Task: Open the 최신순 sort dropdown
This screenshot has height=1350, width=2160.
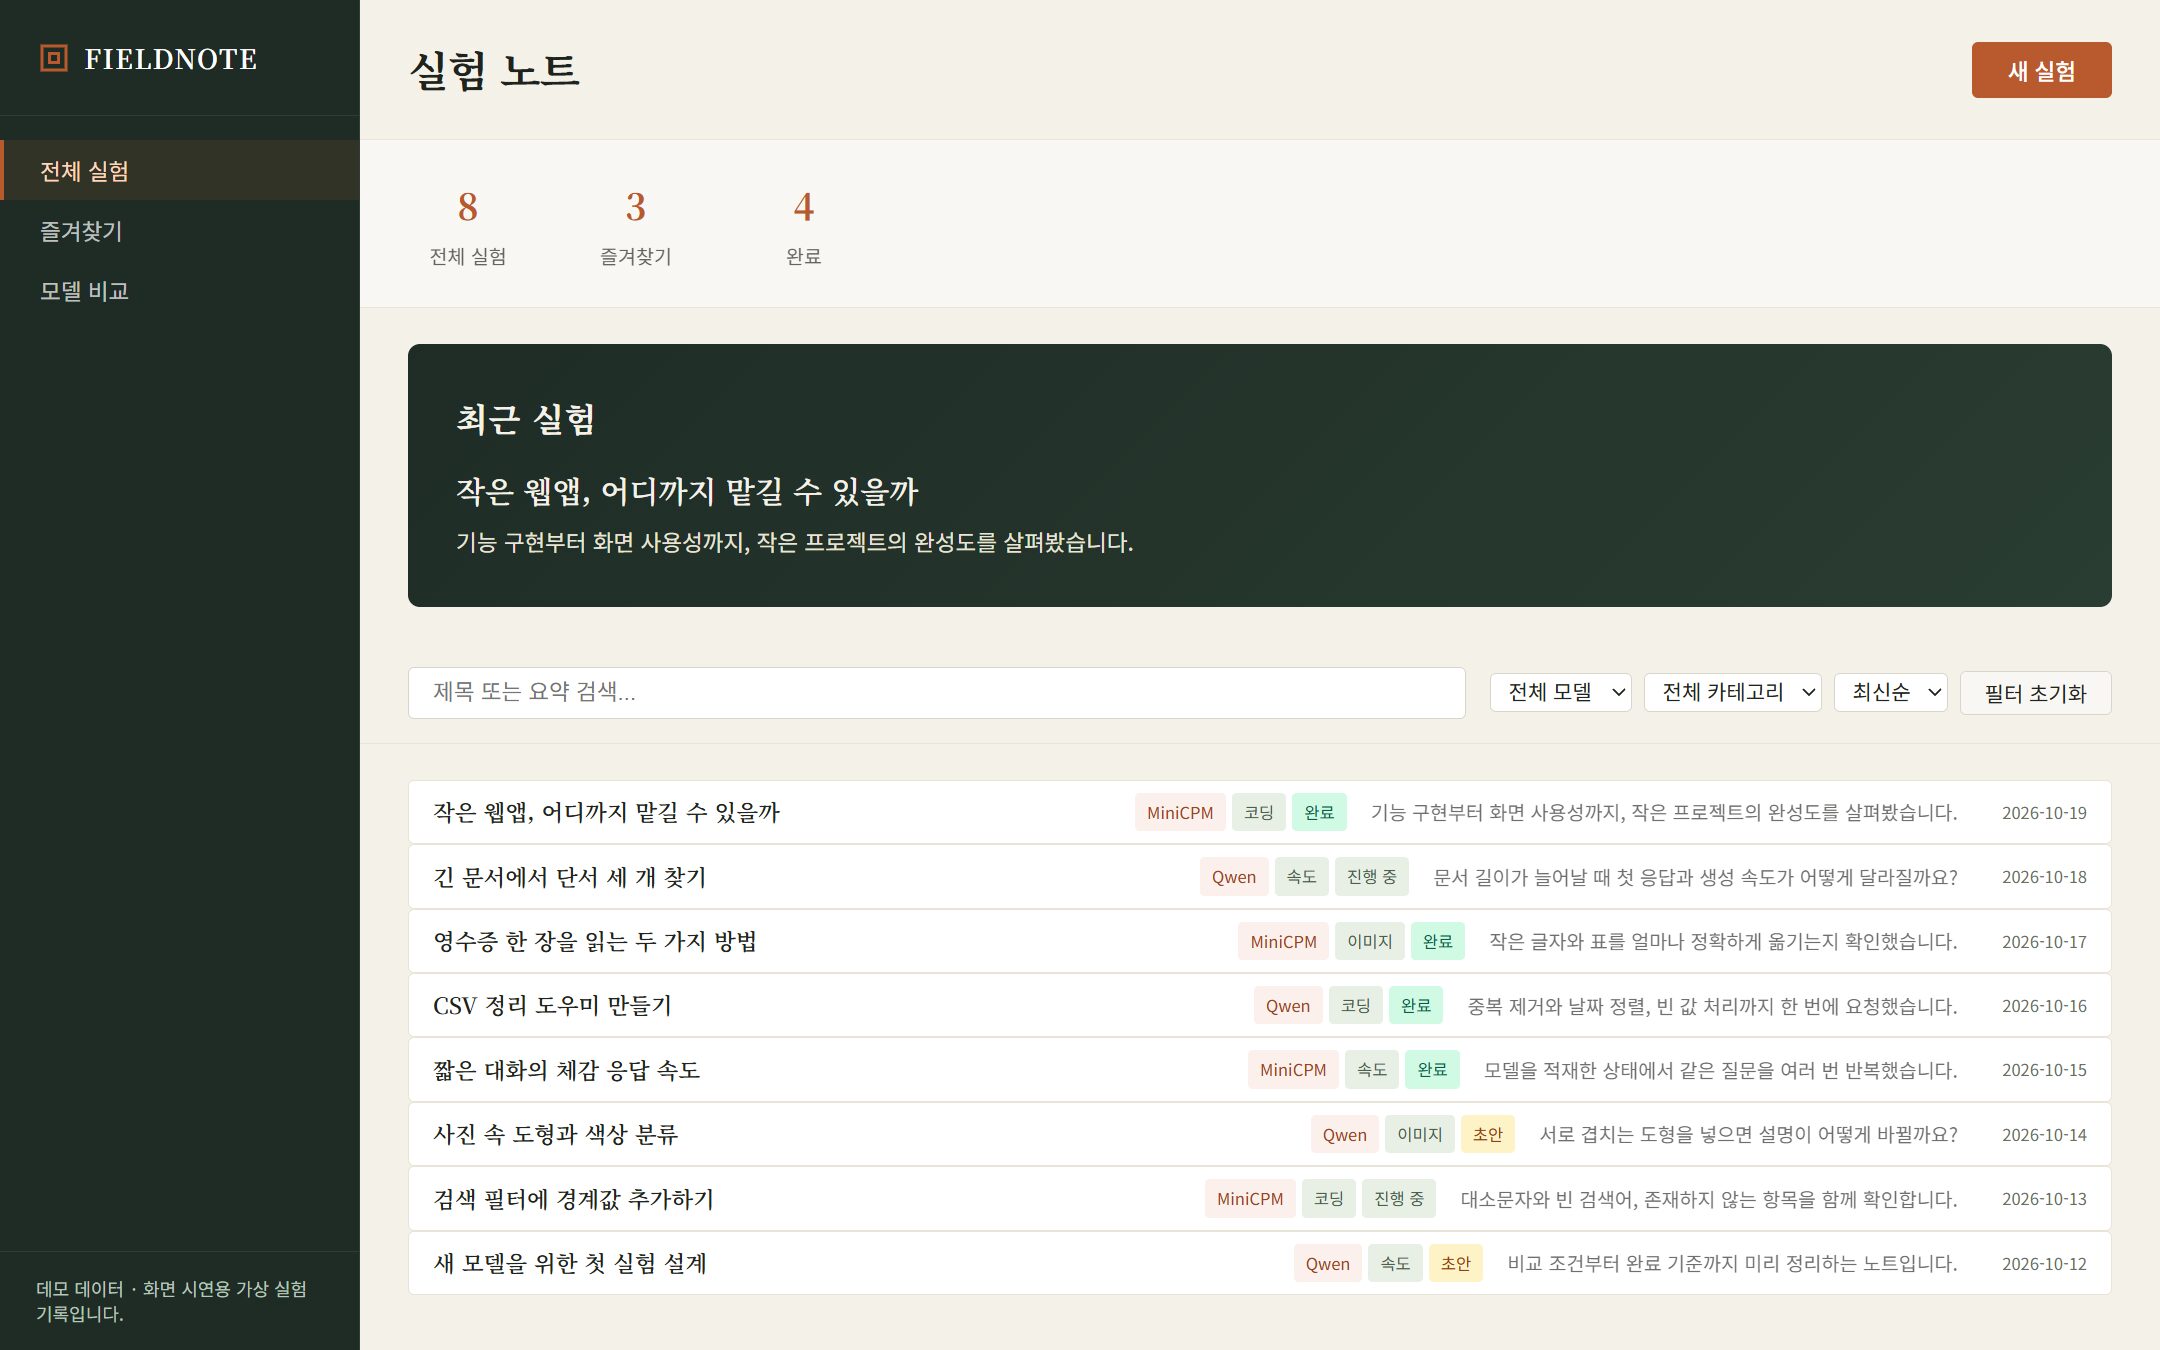Action: click(1890, 692)
